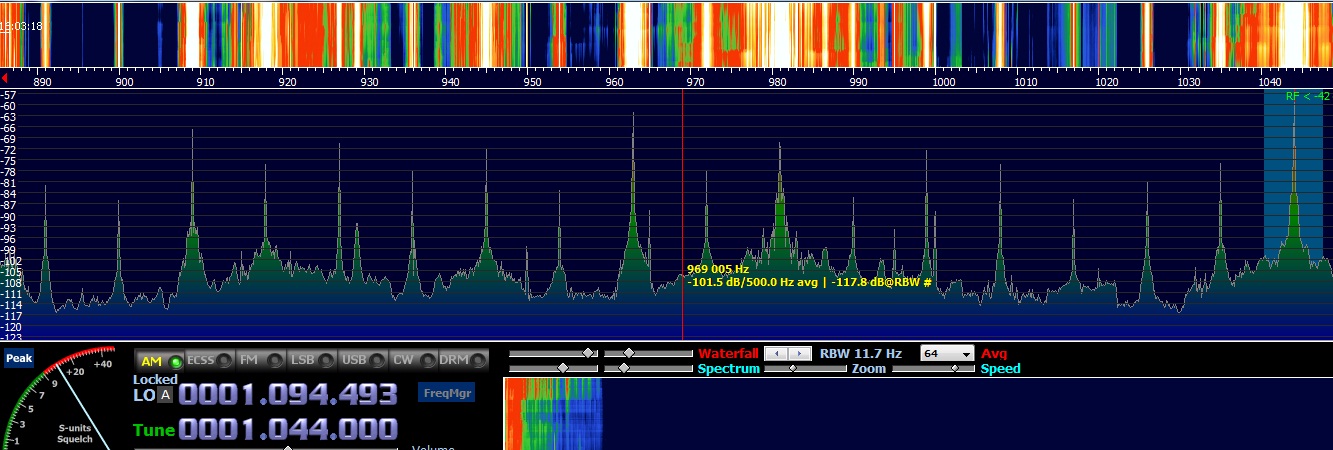Click the red left-arrow marker below timestamp

coord(5,78)
